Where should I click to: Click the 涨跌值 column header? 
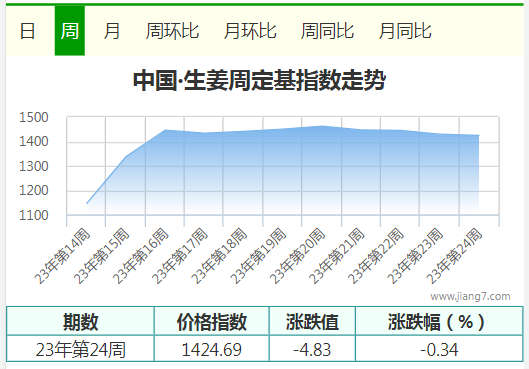click(312, 321)
